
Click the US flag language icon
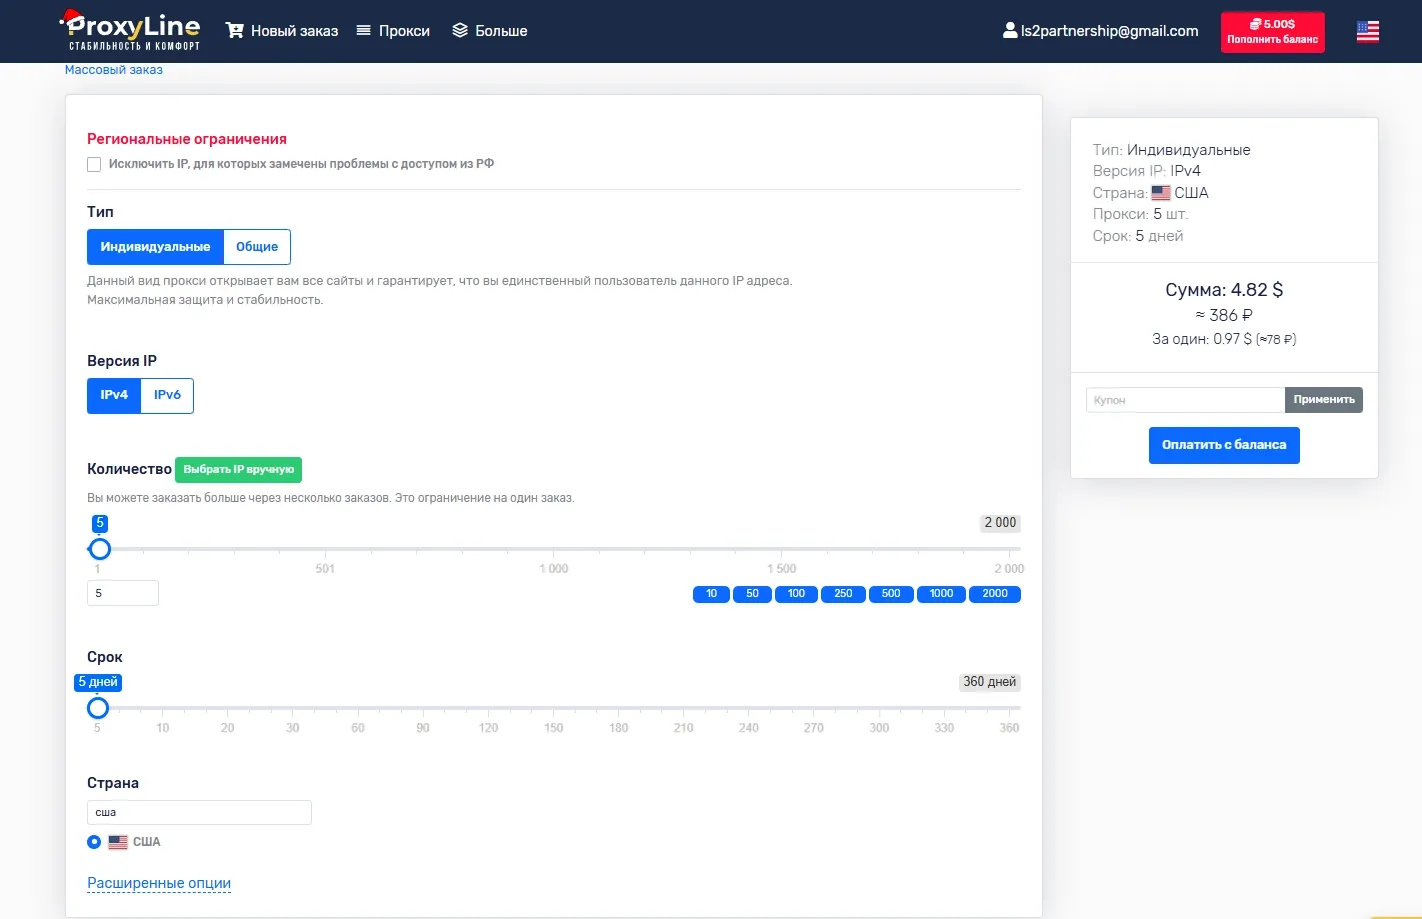1367,32
